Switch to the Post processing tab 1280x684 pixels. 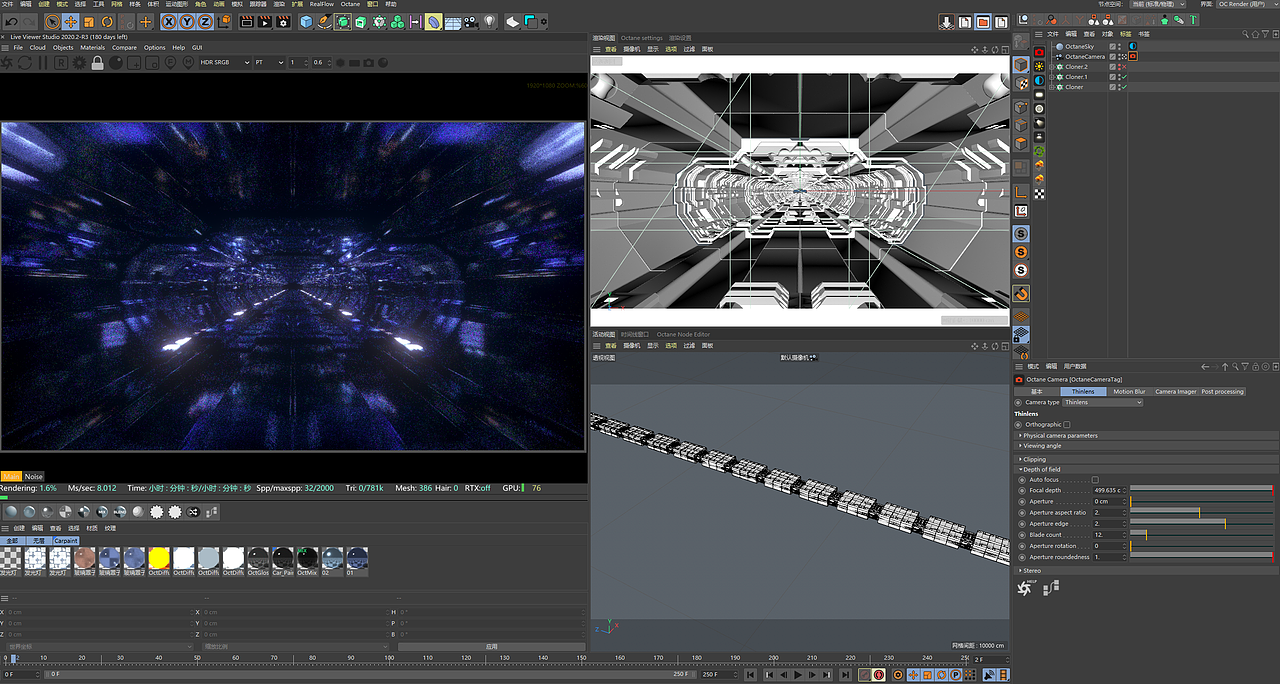click(x=1222, y=391)
